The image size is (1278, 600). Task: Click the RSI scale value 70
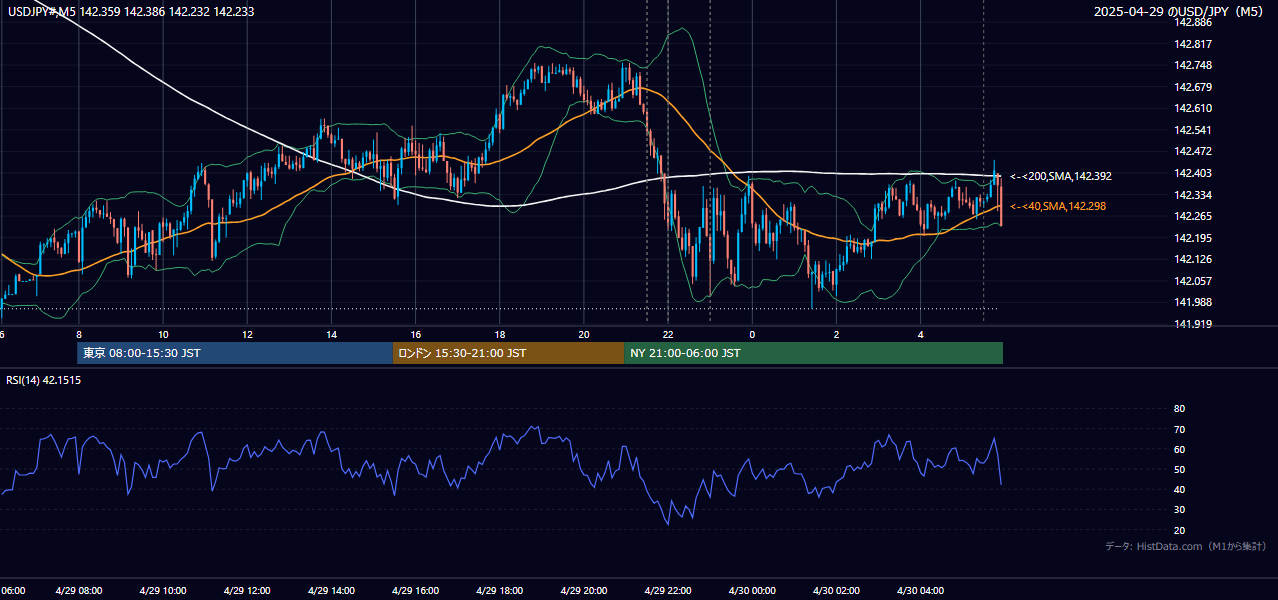[x=1179, y=429]
